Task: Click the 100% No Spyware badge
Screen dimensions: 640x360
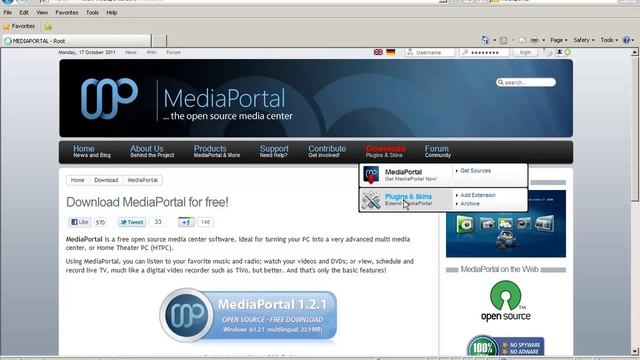Action: (x=505, y=347)
